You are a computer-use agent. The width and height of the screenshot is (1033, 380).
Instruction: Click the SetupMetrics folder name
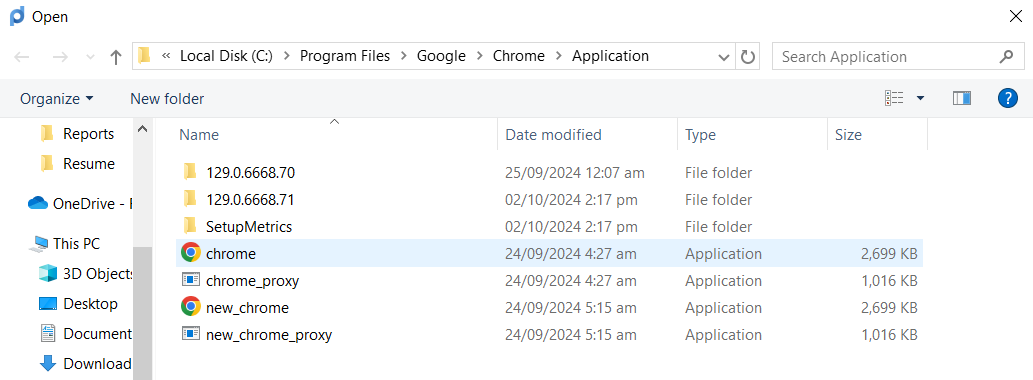249,227
